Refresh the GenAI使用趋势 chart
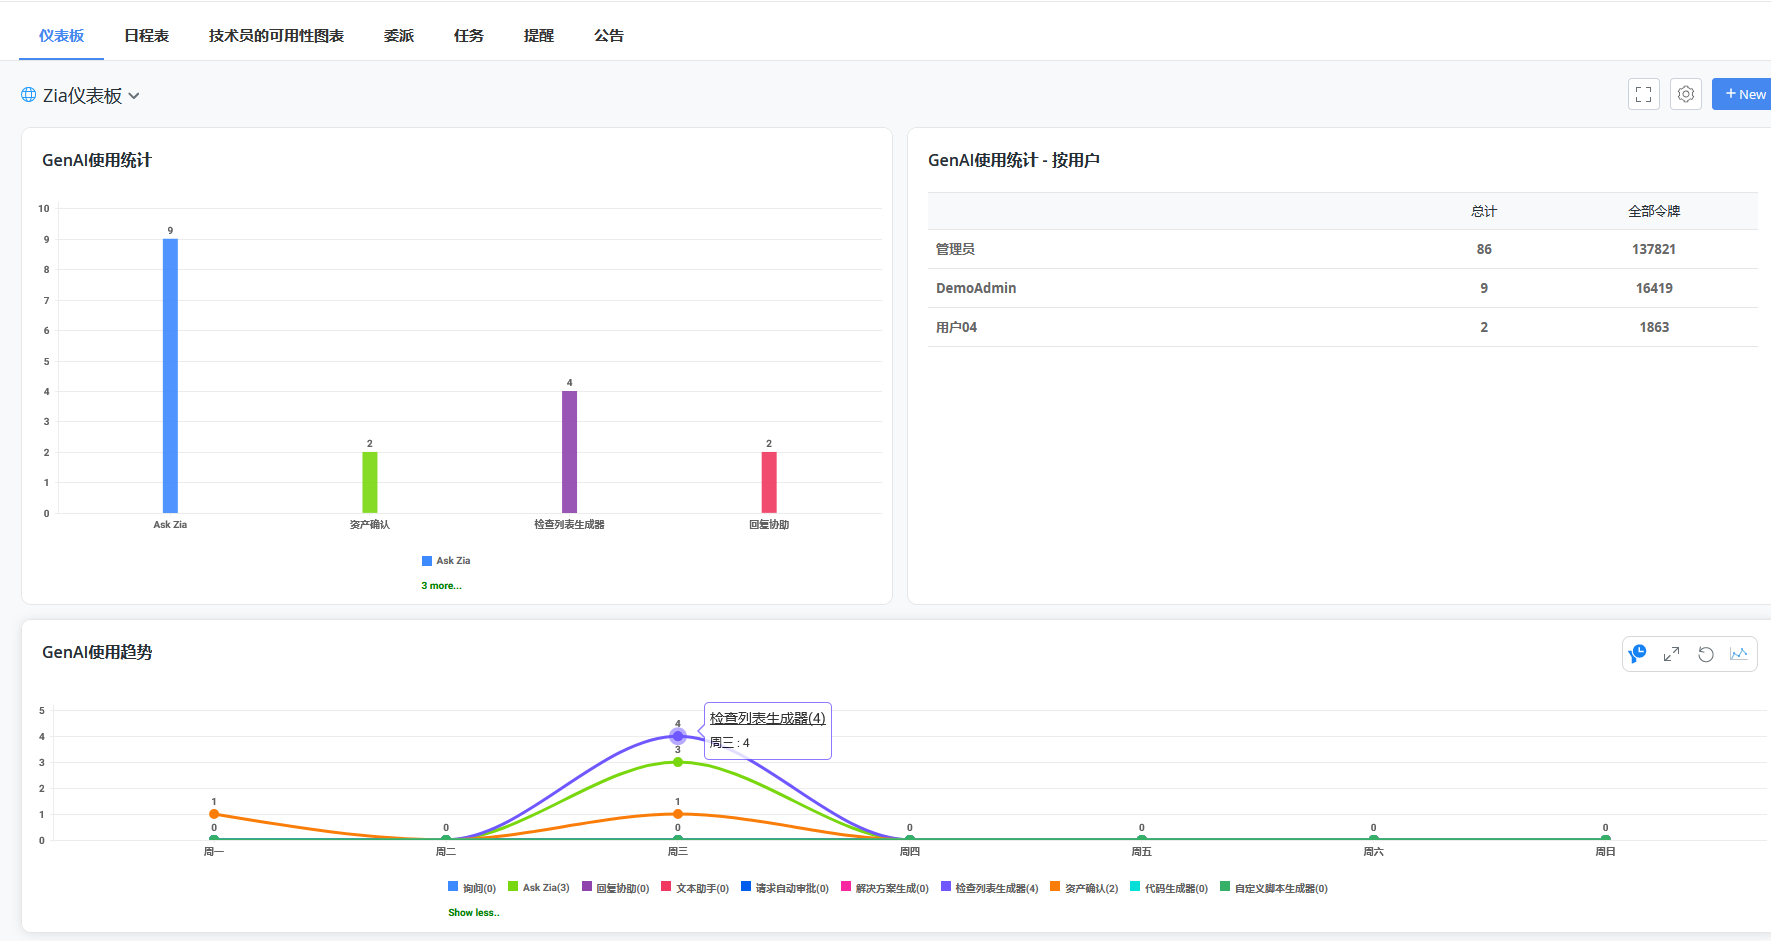 tap(1706, 654)
